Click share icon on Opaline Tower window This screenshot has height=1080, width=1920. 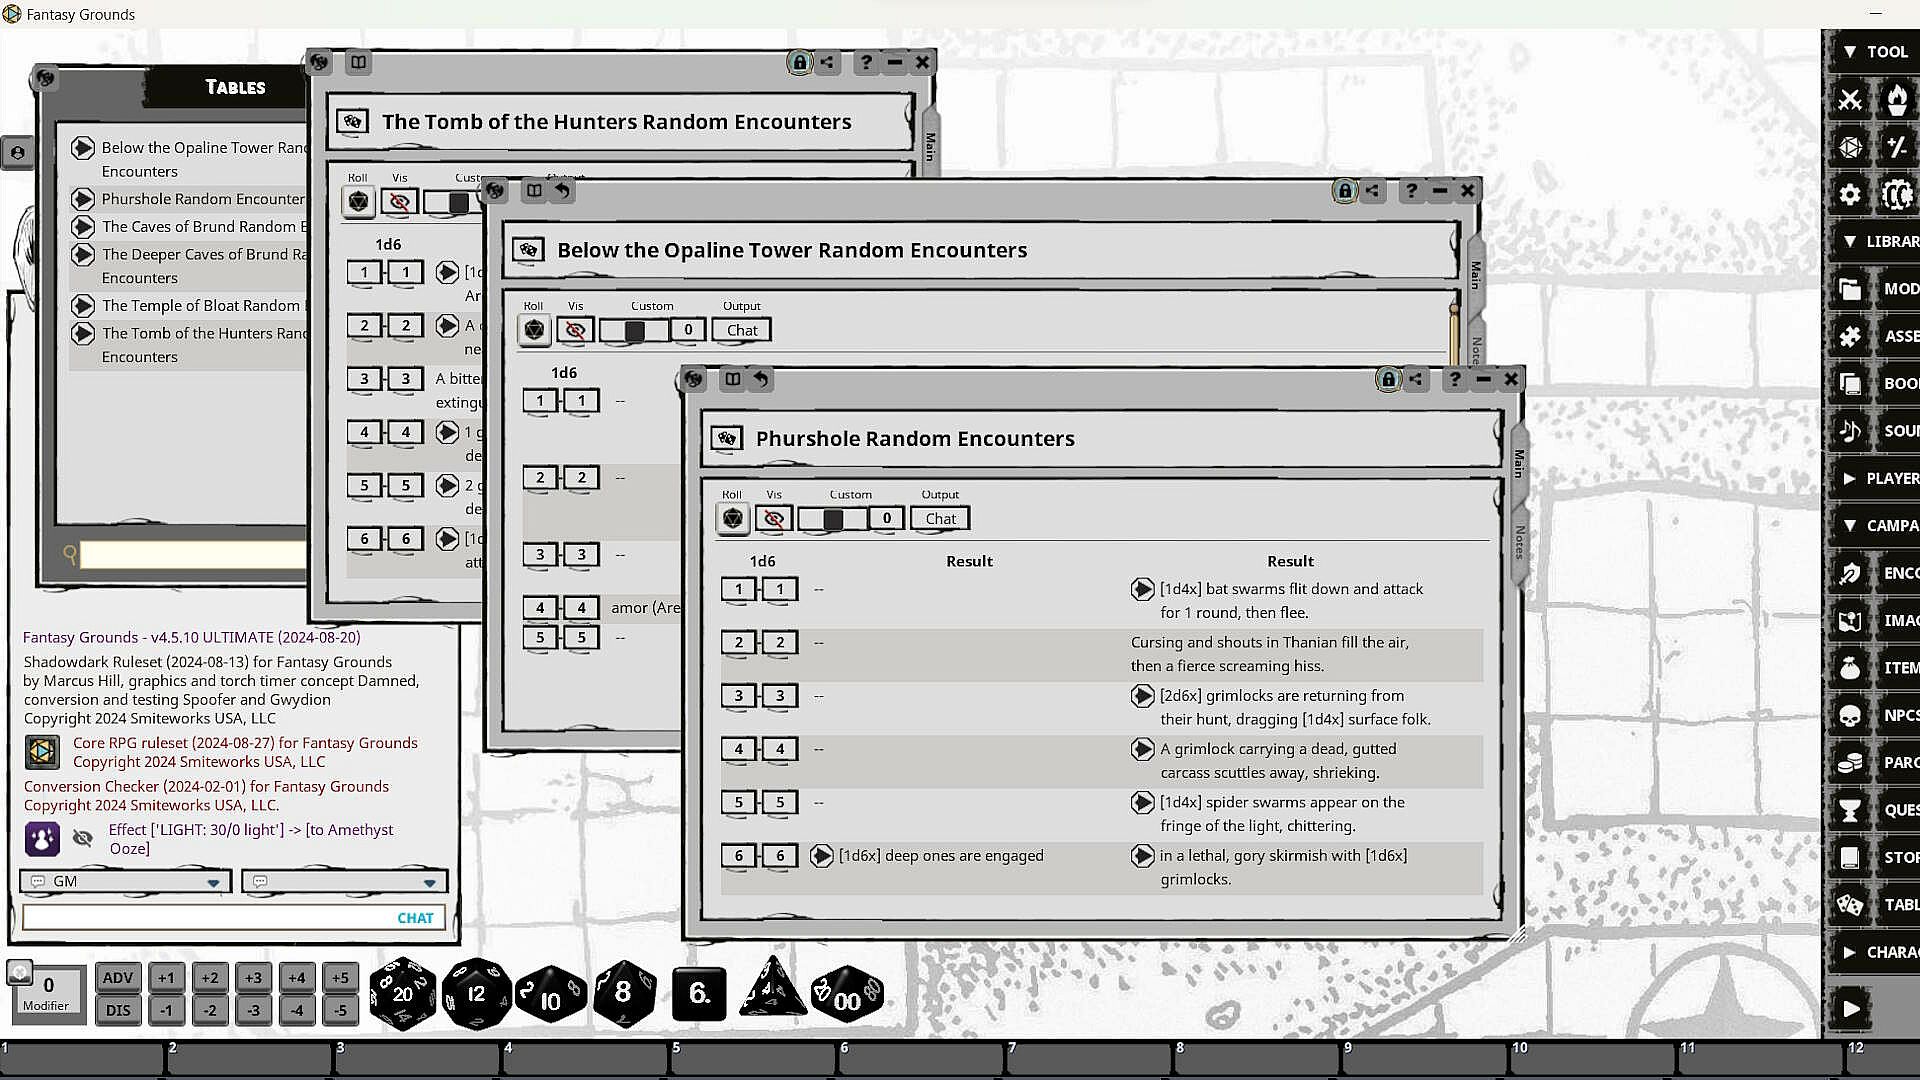point(1373,191)
